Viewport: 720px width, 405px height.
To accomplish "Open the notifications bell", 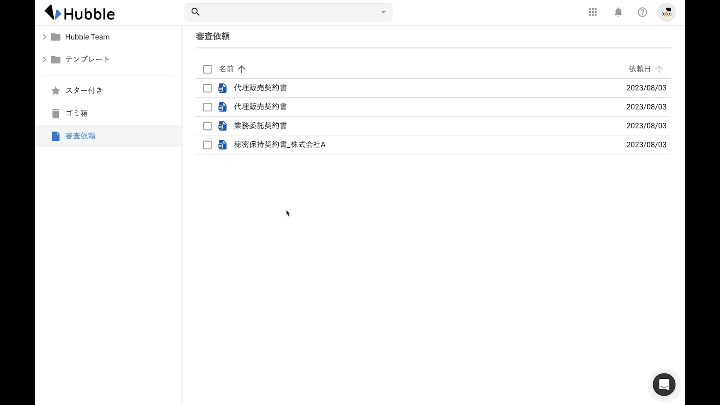I will [618, 12].
